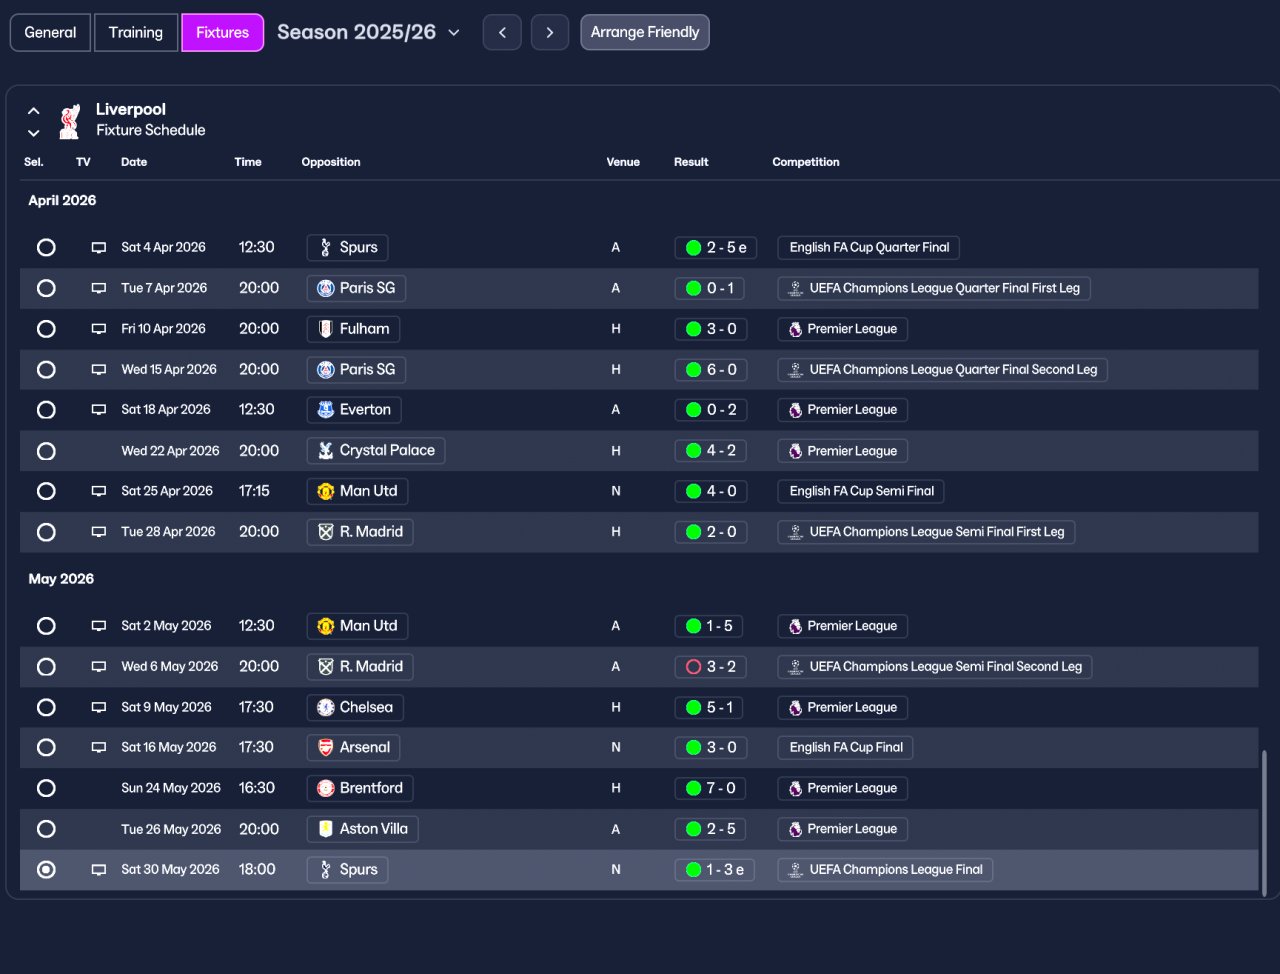This screenshot has width=1280, height=974.
Task: Click the Everton club badge icon
Action: [325, 410]
